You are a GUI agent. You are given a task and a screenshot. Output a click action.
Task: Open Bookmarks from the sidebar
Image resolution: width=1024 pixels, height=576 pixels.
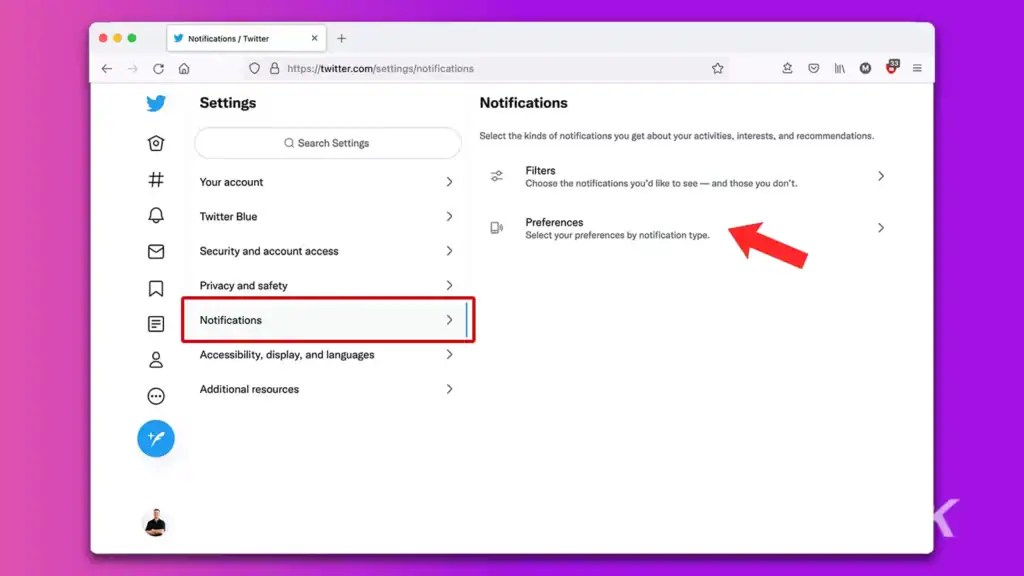(156, 287)
